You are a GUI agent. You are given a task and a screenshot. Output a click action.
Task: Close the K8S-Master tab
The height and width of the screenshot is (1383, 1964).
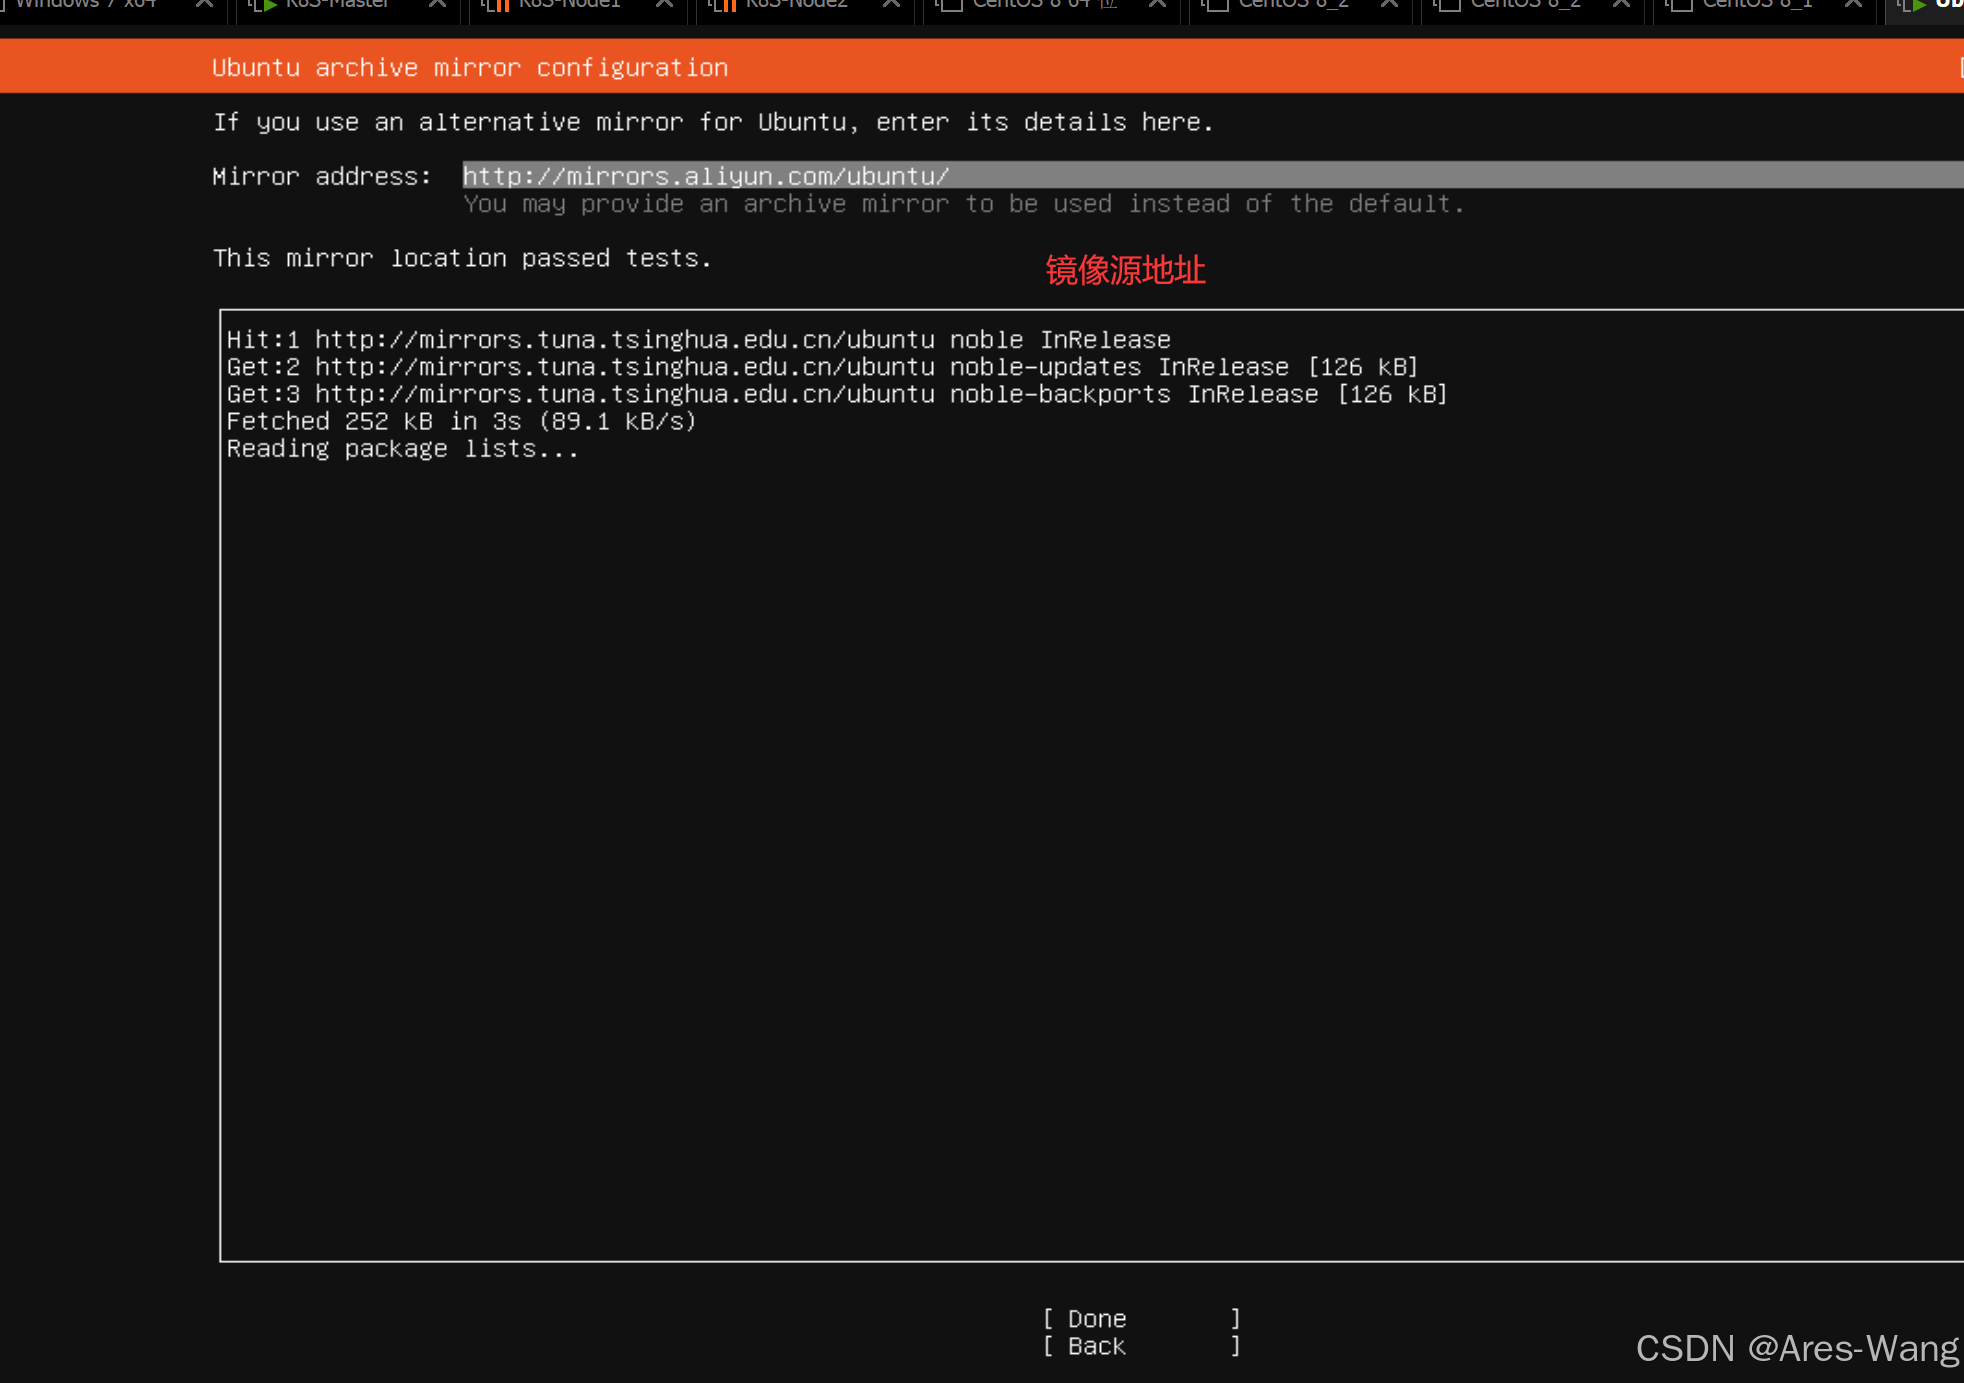(x=437, y=4)
